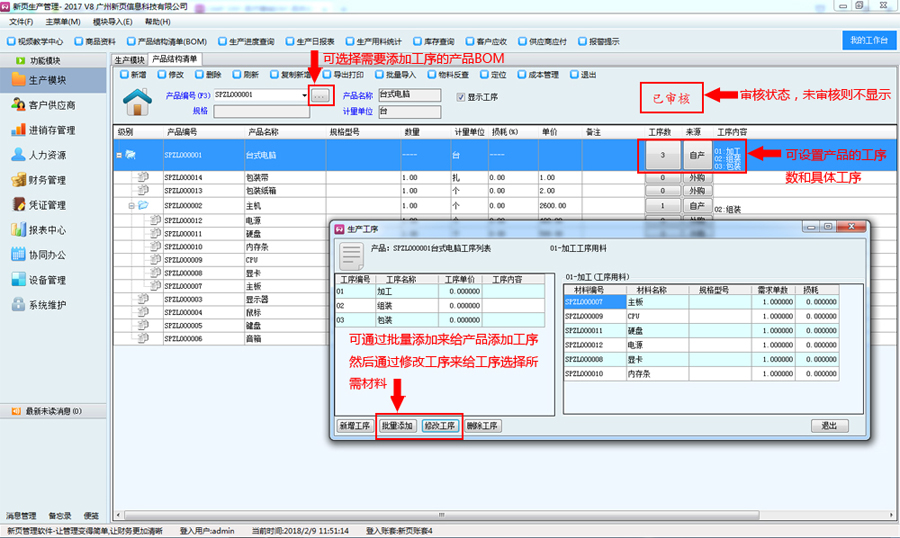Open the 主菜单 menu
This screenshot has width=900, height=538.
pos(63,21)
